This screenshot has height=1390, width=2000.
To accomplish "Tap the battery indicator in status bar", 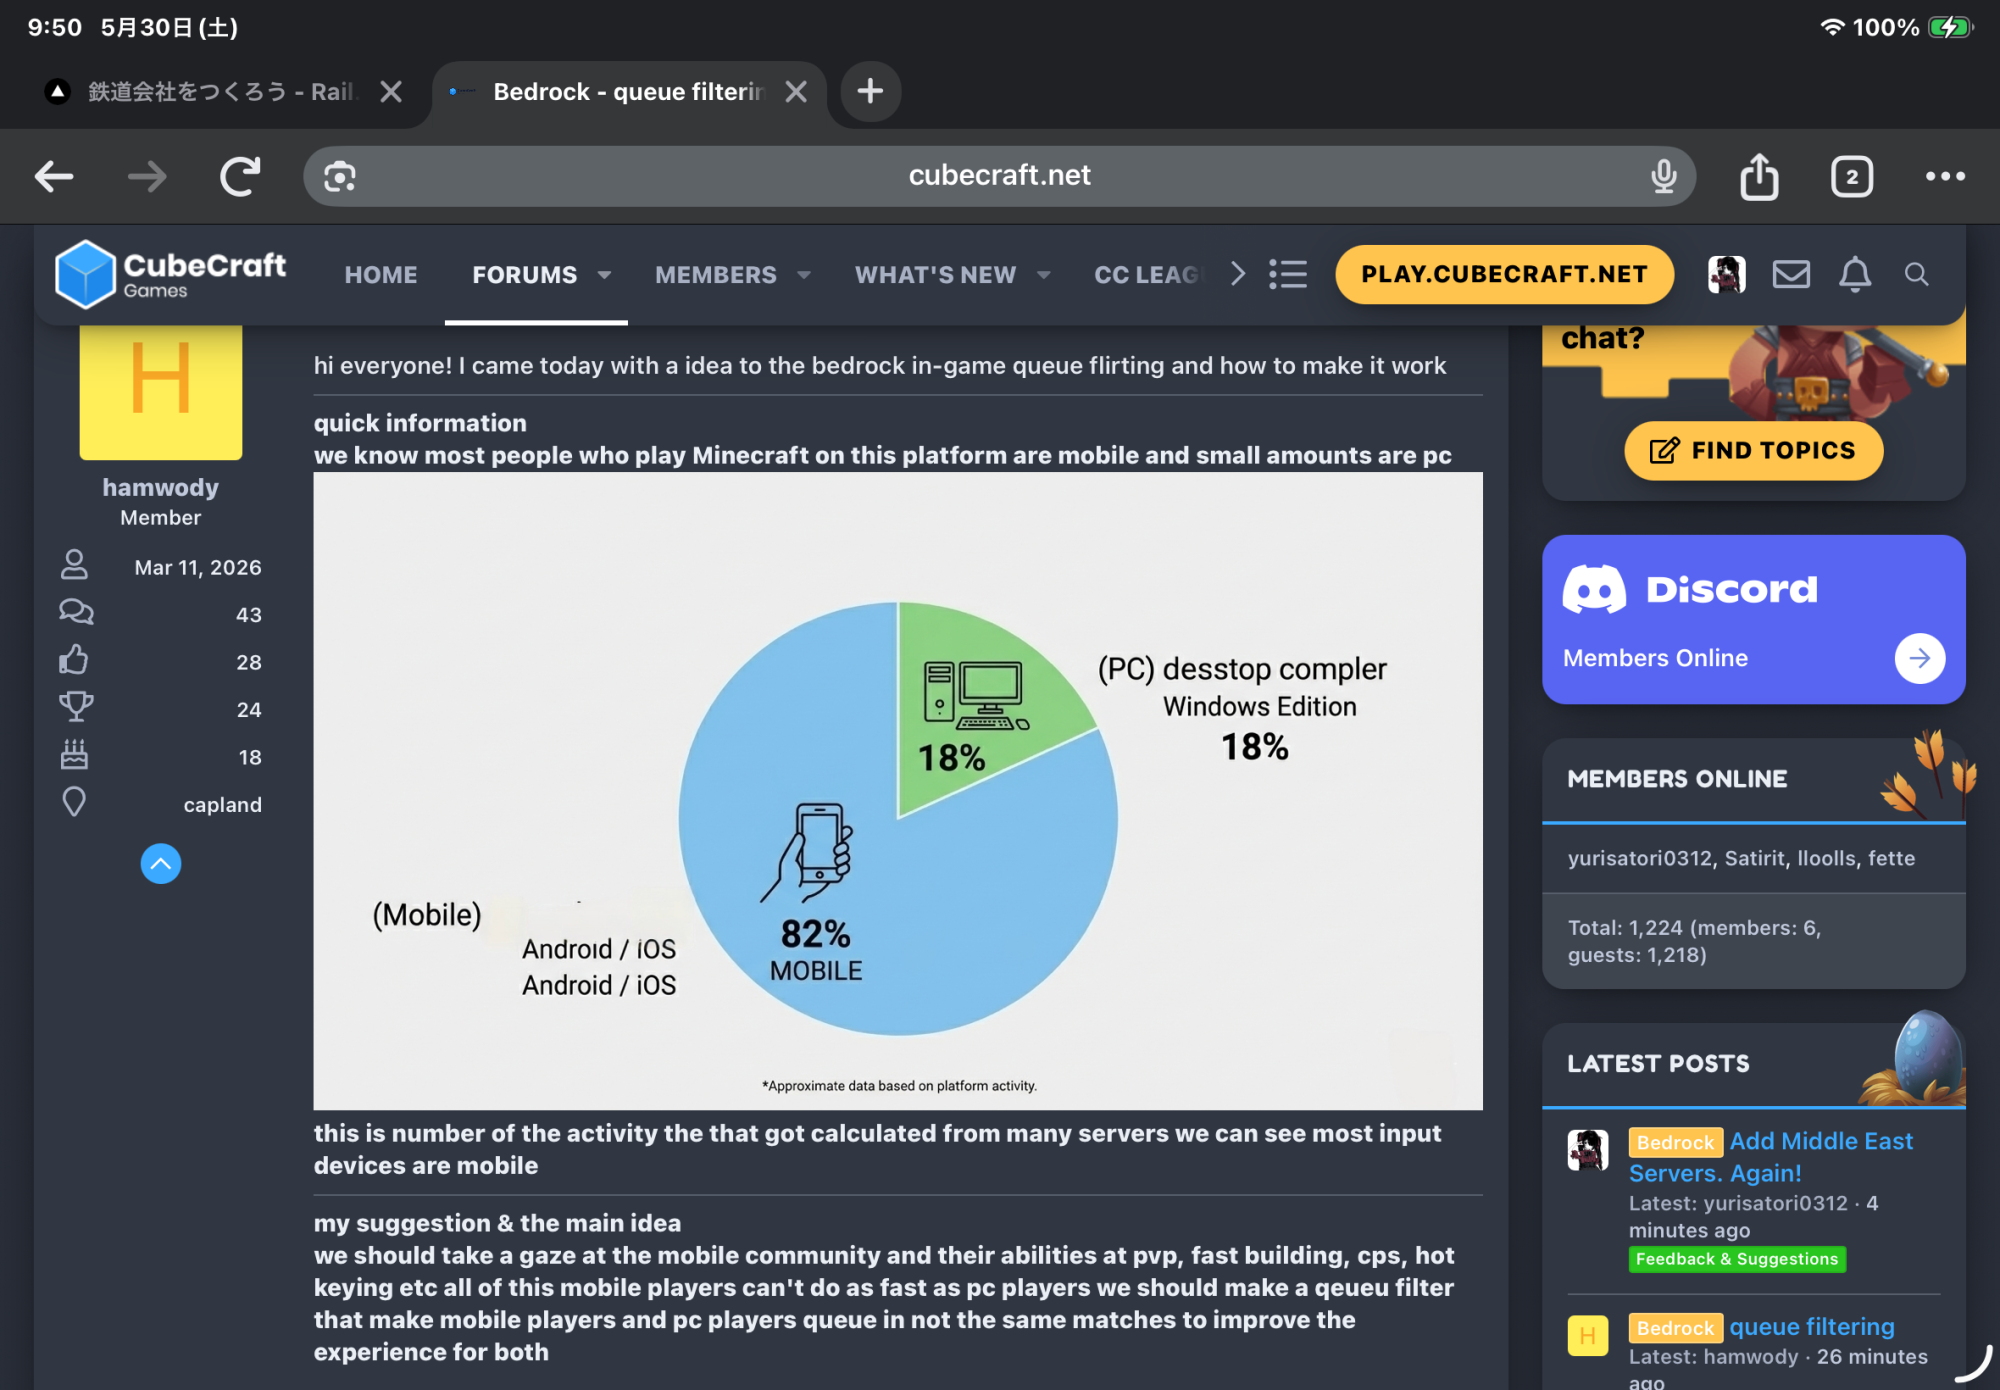I will click(1951, 27).
